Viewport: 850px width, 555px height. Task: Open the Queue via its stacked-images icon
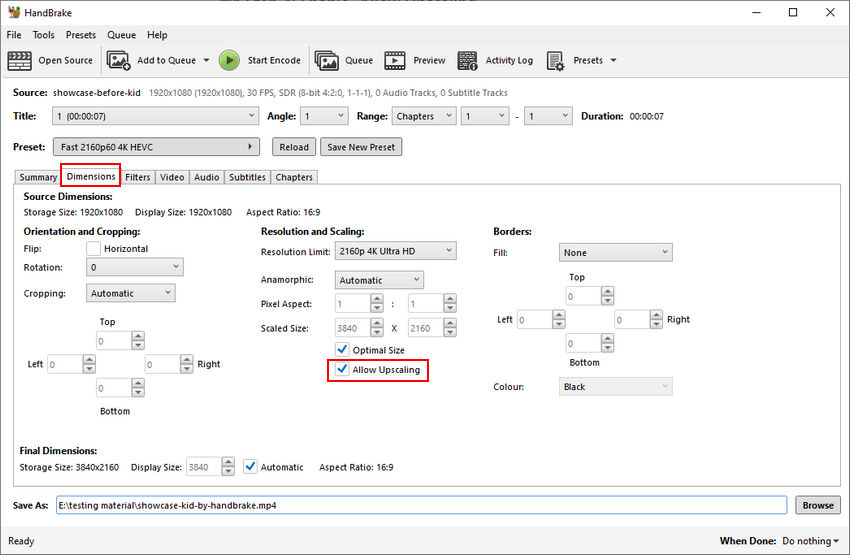click(x=326, y=60)
